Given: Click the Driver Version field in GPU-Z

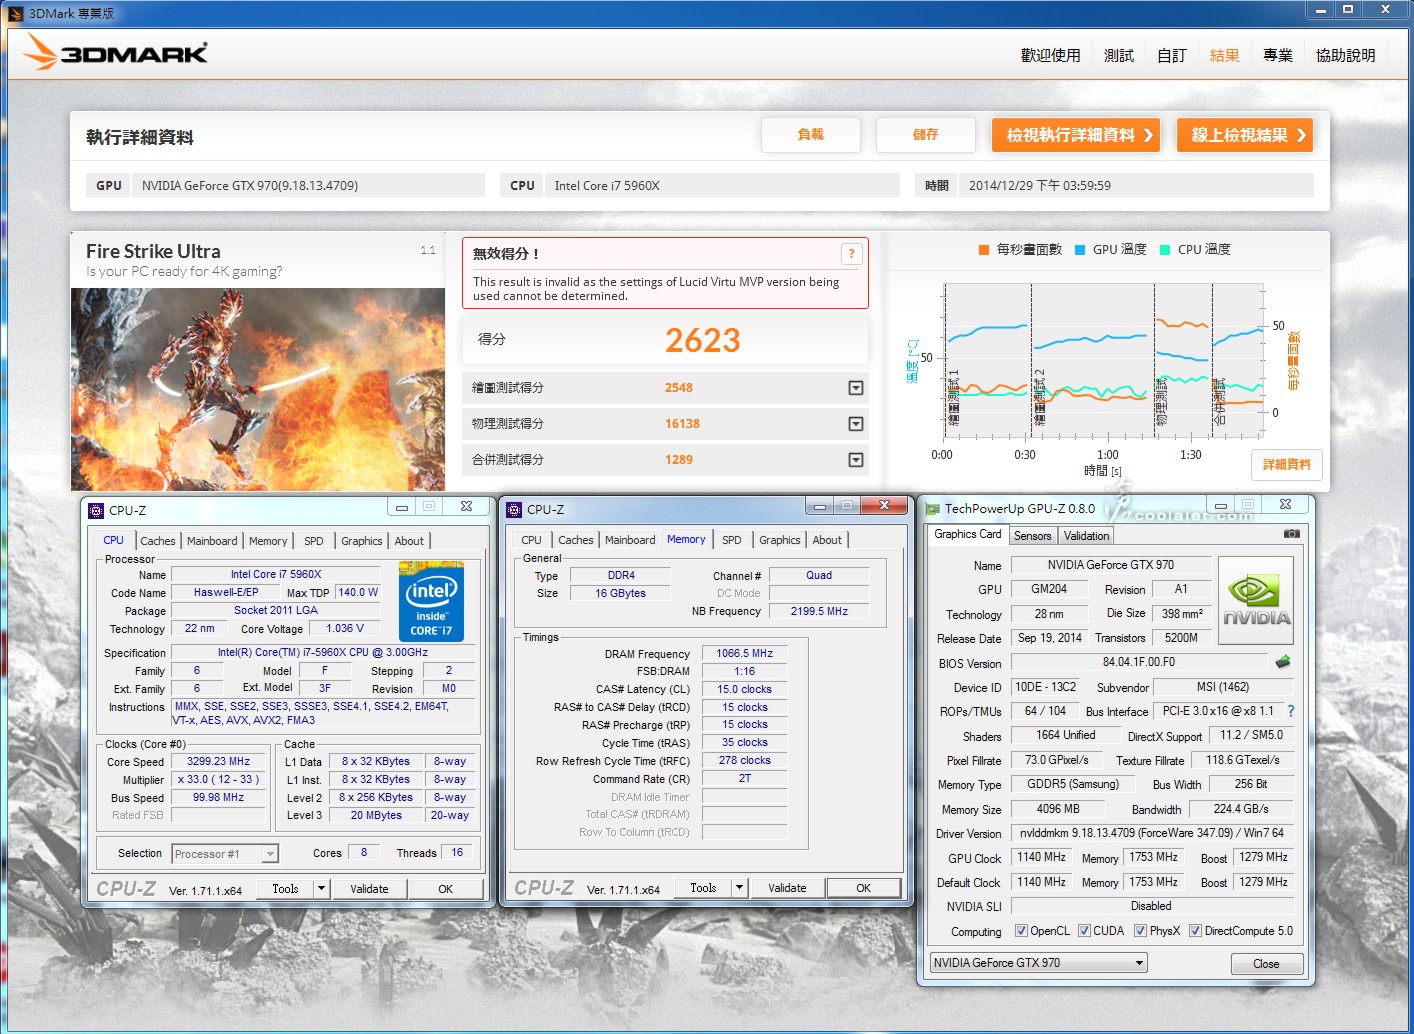Looking at the screenshot, I should pos(1152,833).
